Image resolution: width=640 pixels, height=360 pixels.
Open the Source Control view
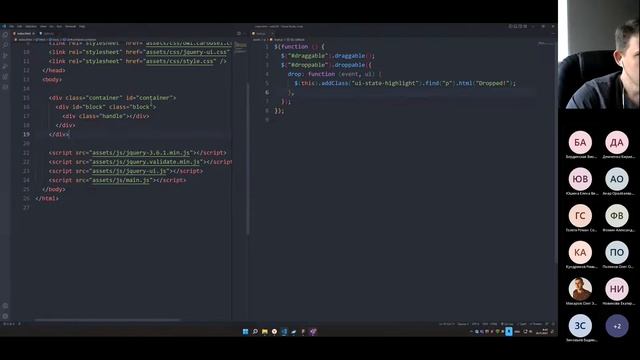(x=5, y=56)
